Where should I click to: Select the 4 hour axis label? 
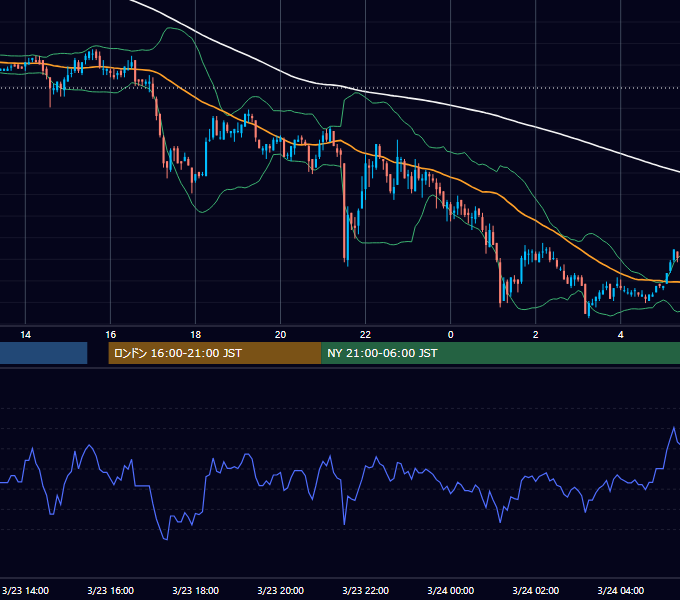[621, 335]
